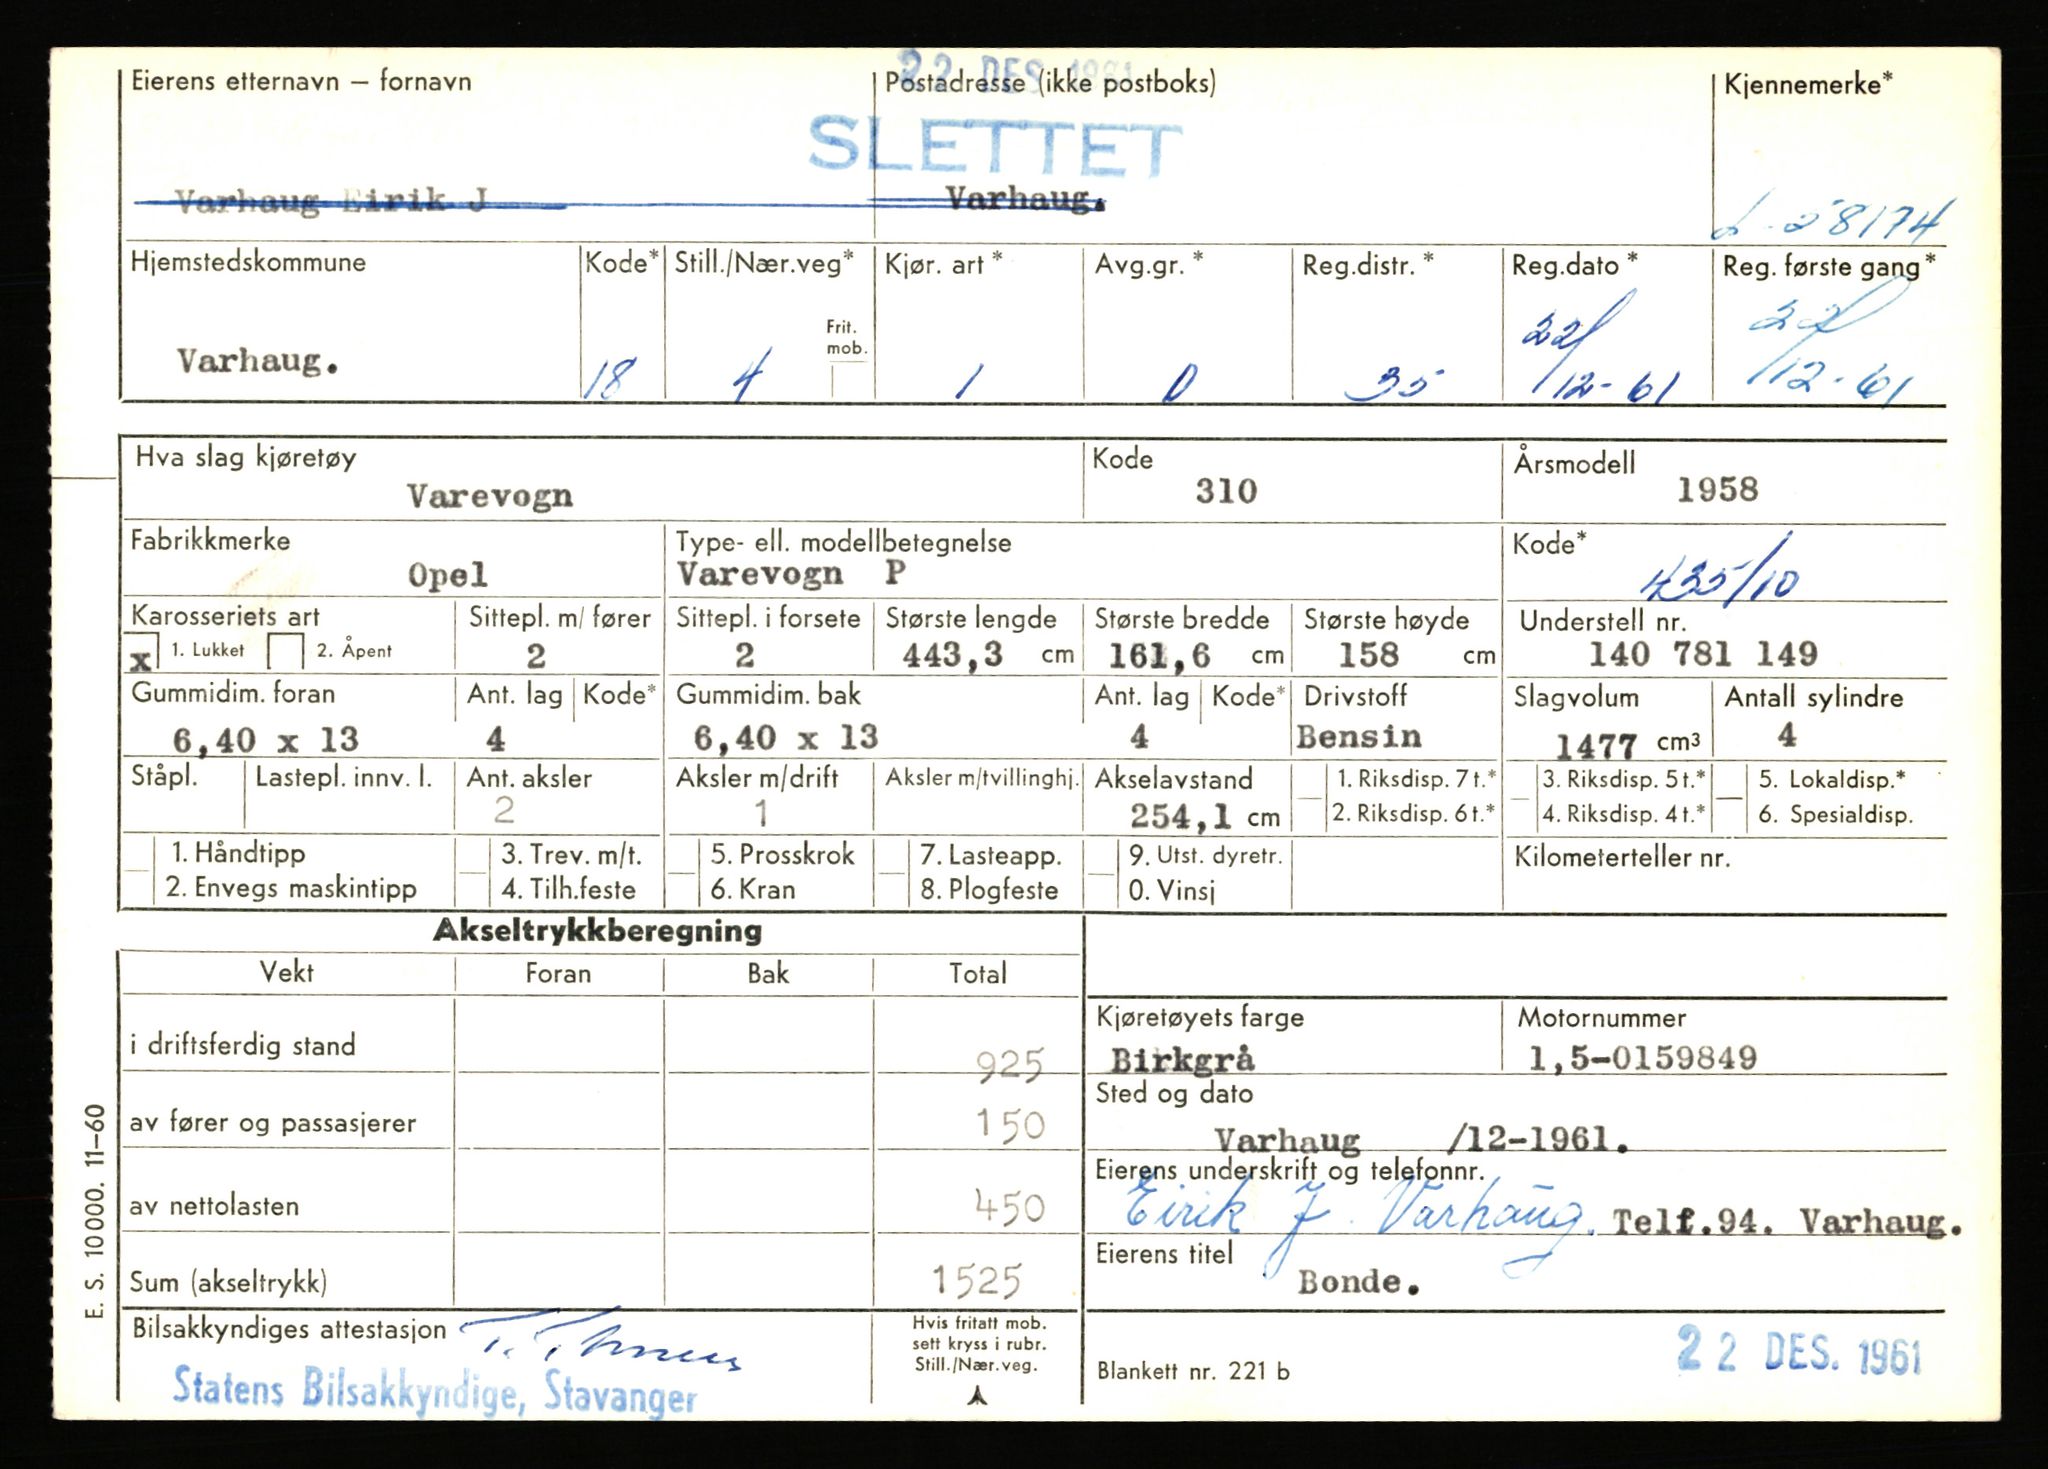Select Drivstoff value 'Bensin'
2048x1469 pixels.
point(1359,736)
